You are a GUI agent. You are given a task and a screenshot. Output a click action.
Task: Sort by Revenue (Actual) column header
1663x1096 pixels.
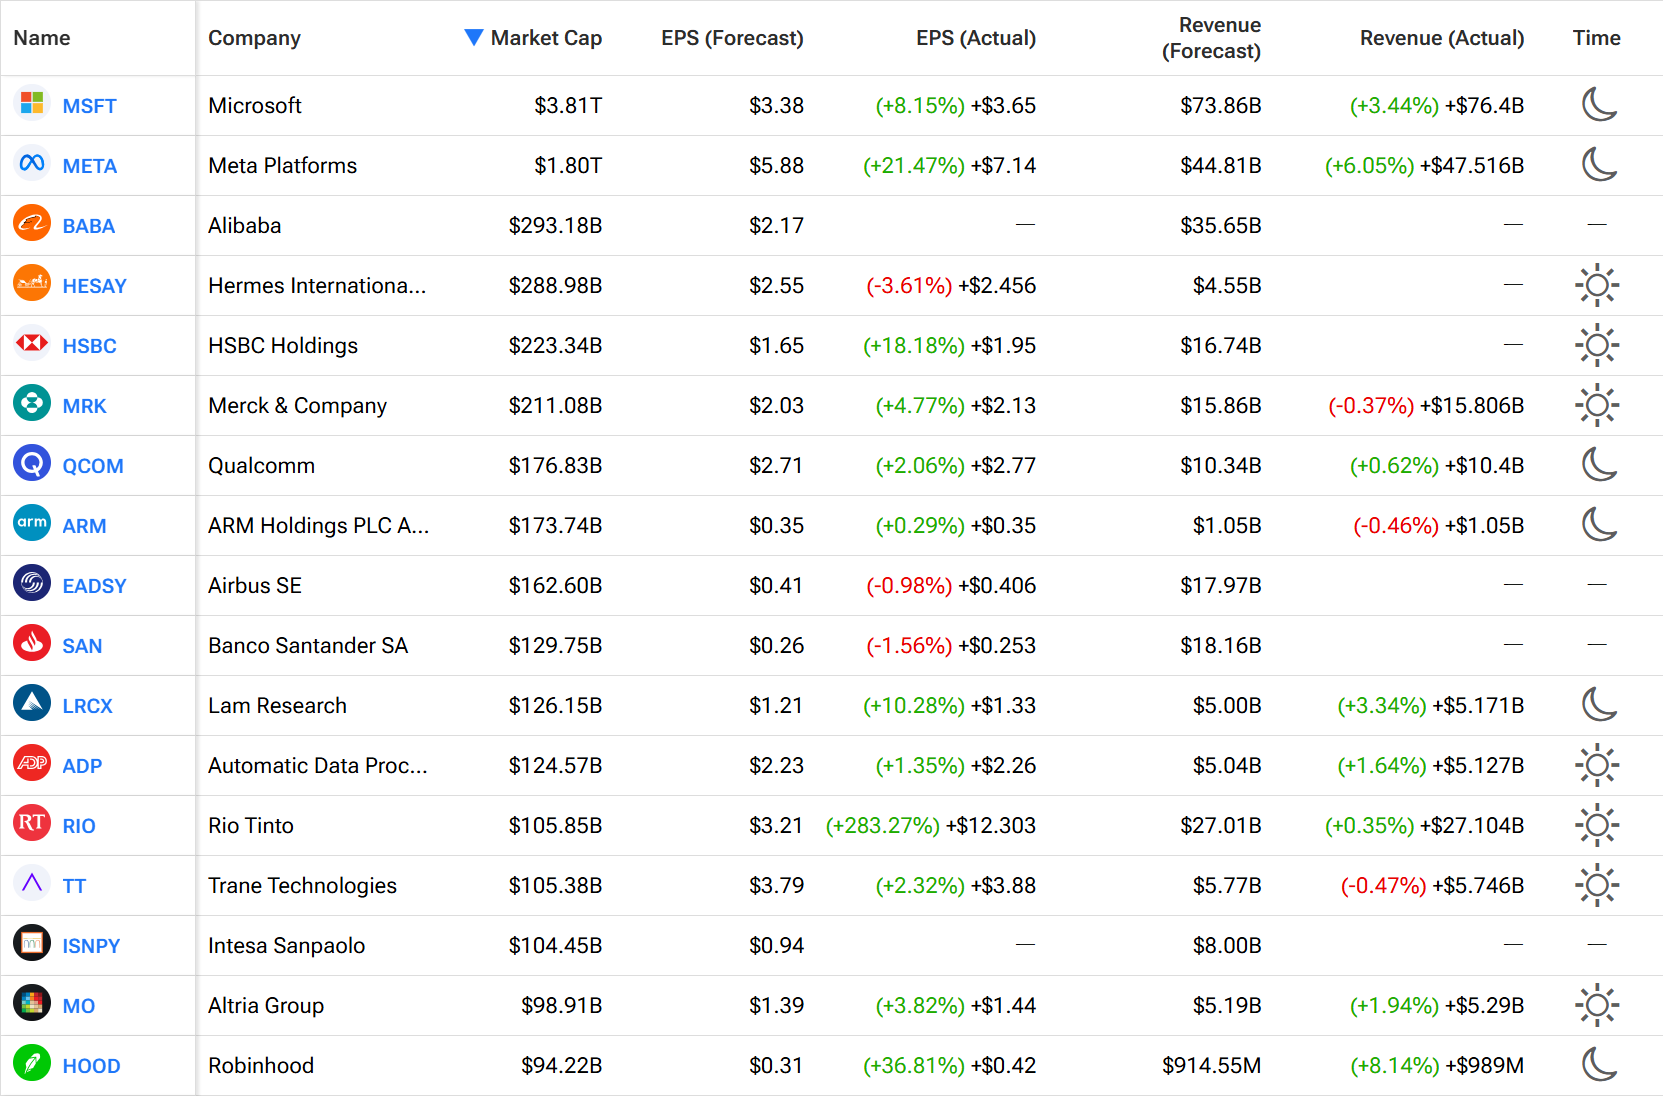tap(1442, 38)
